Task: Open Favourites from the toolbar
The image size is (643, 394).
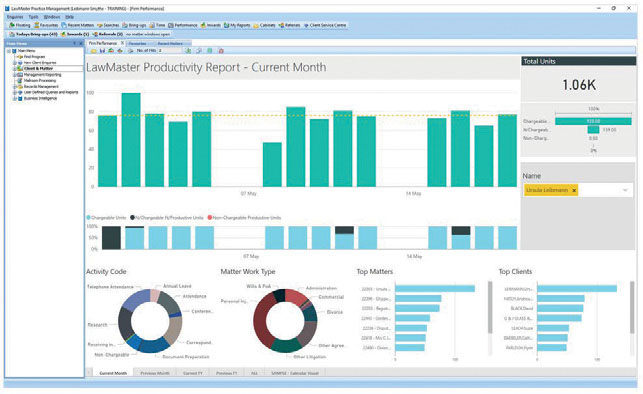Action: 46,25
